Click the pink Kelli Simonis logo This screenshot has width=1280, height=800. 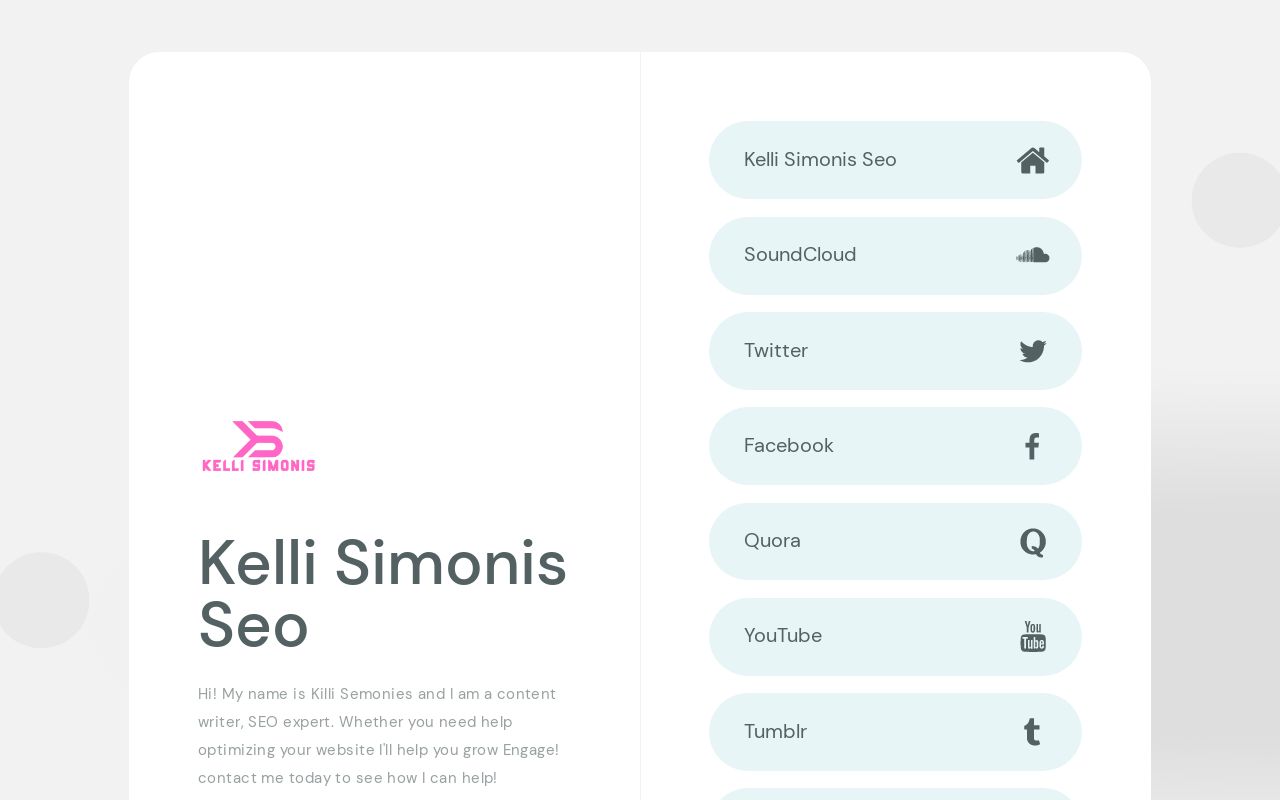pos(258,446)
